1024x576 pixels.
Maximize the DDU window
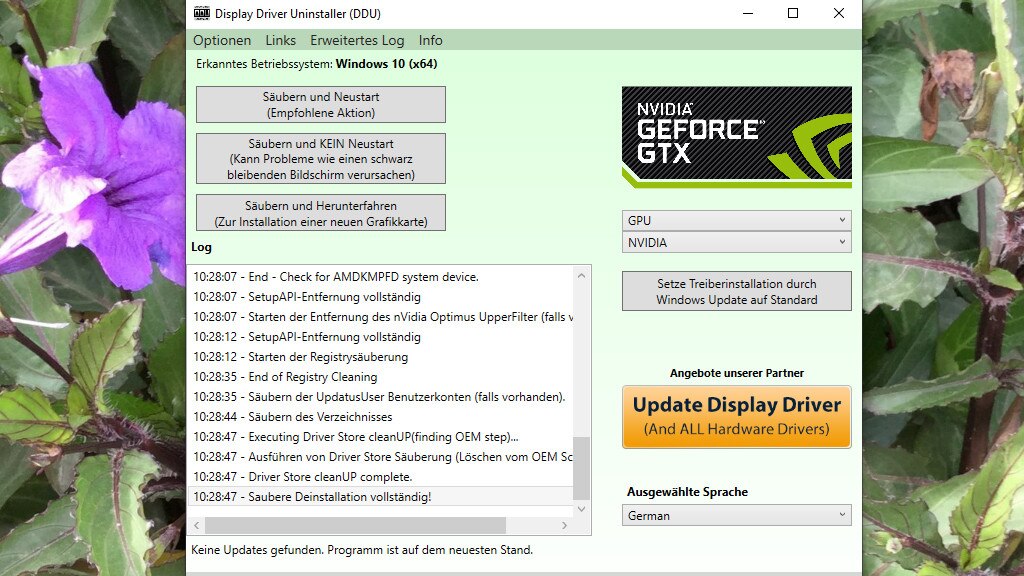[793, 13]
